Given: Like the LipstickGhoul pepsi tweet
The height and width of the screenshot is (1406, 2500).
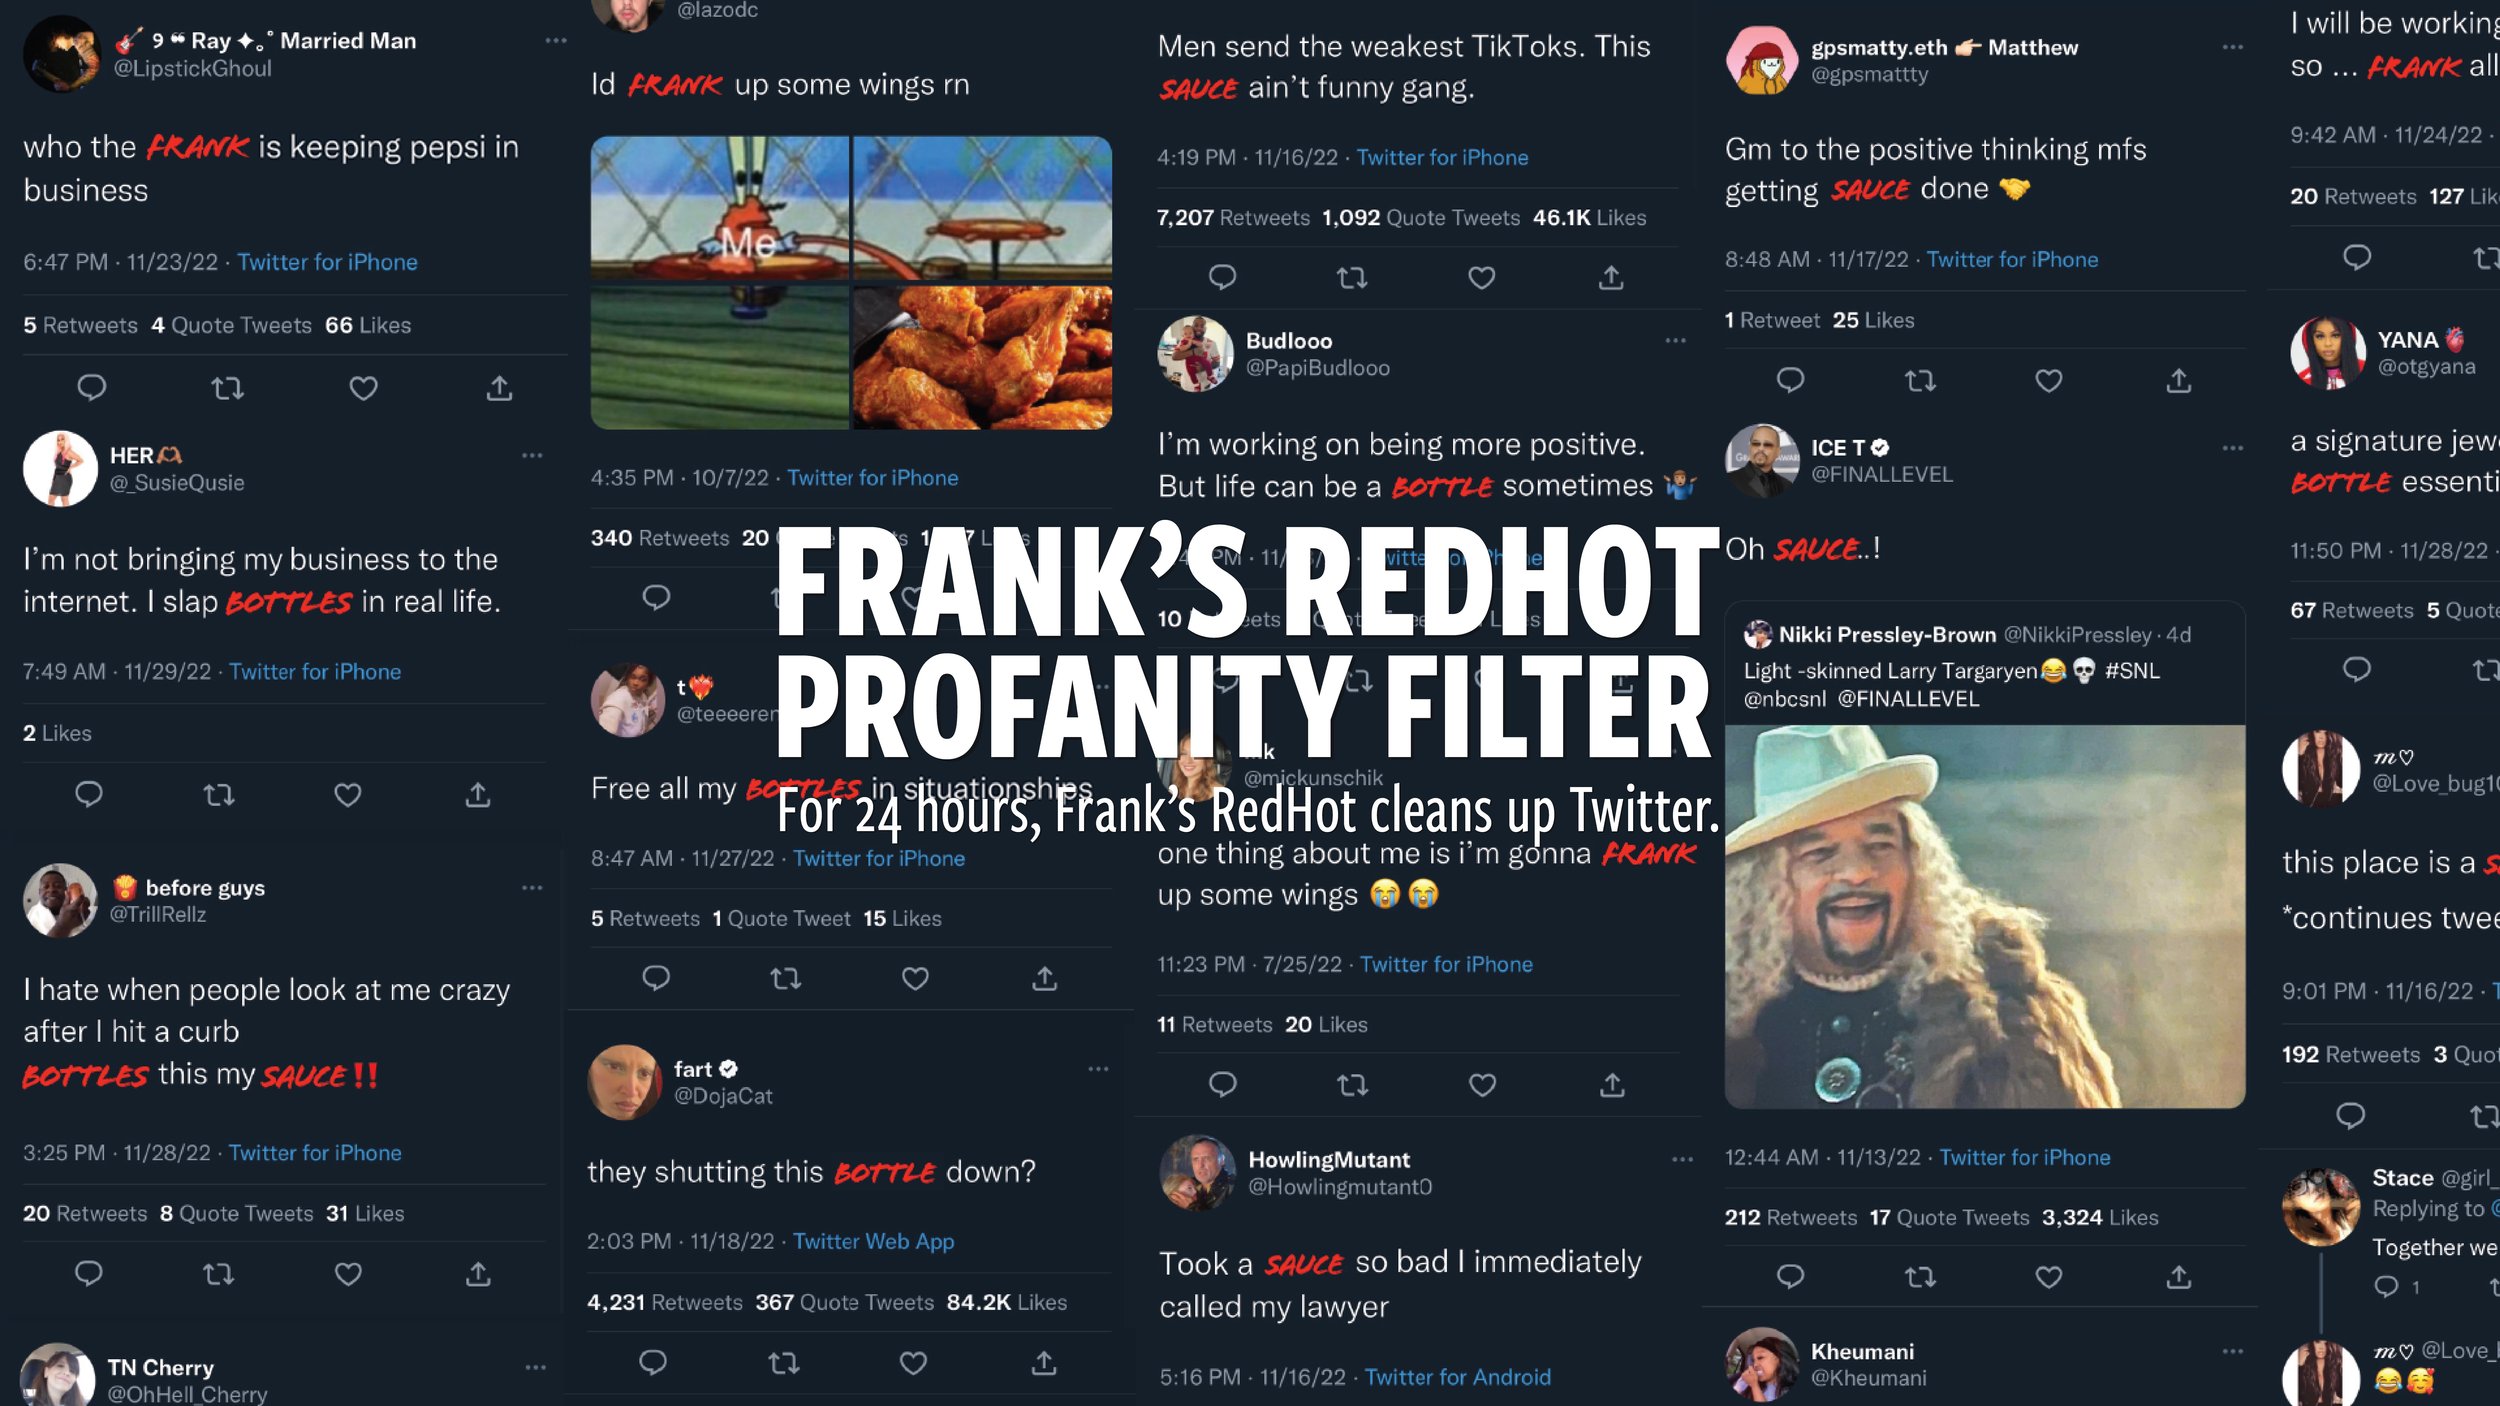Looking at the screenshot, I should (363, 388).
